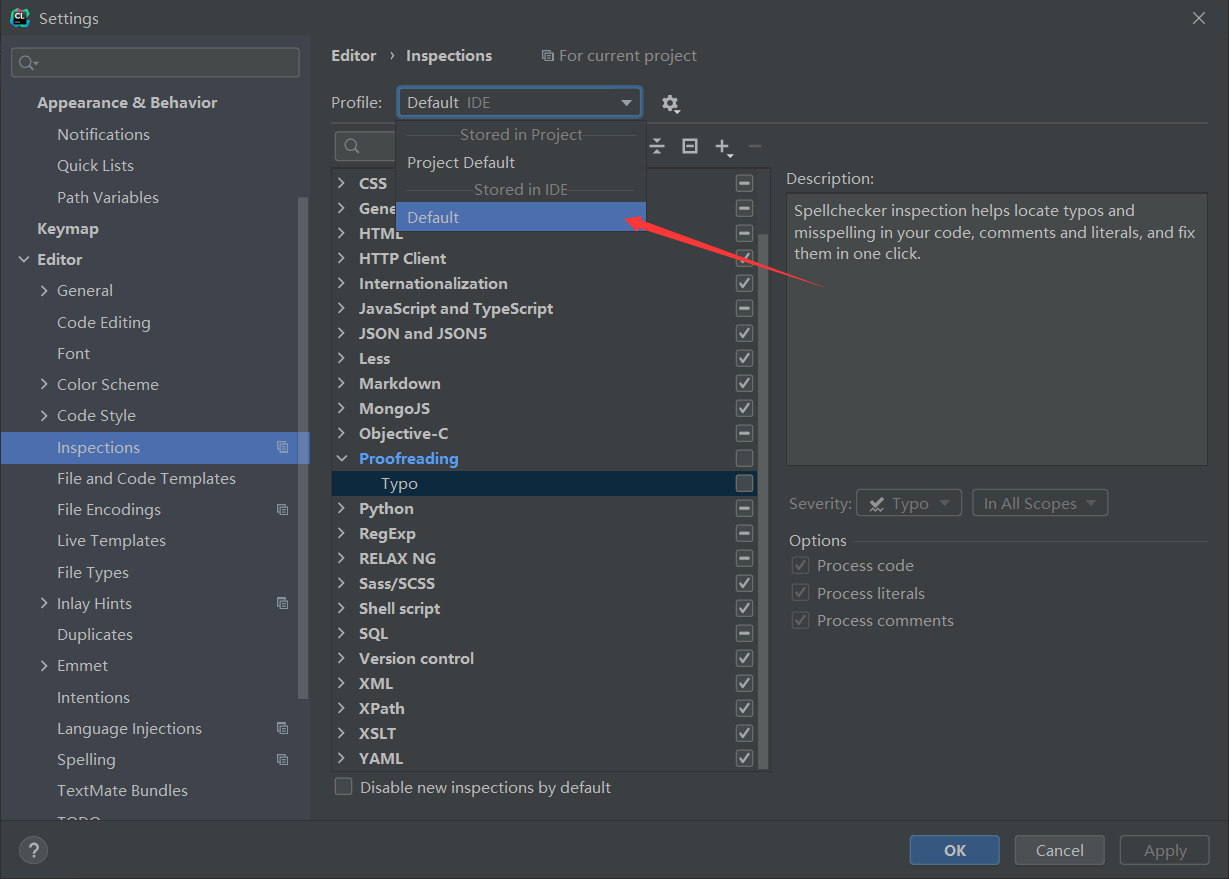
Task: Expand the Emmet settings node
Action: 44,665
